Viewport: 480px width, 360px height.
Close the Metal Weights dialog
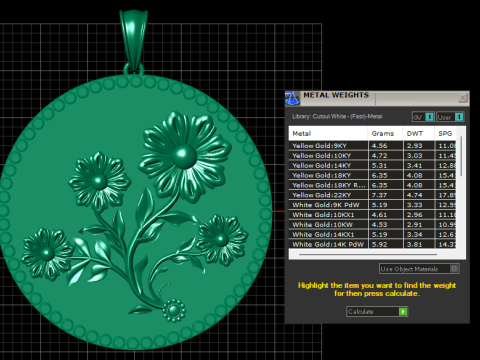tap(462, 98)
